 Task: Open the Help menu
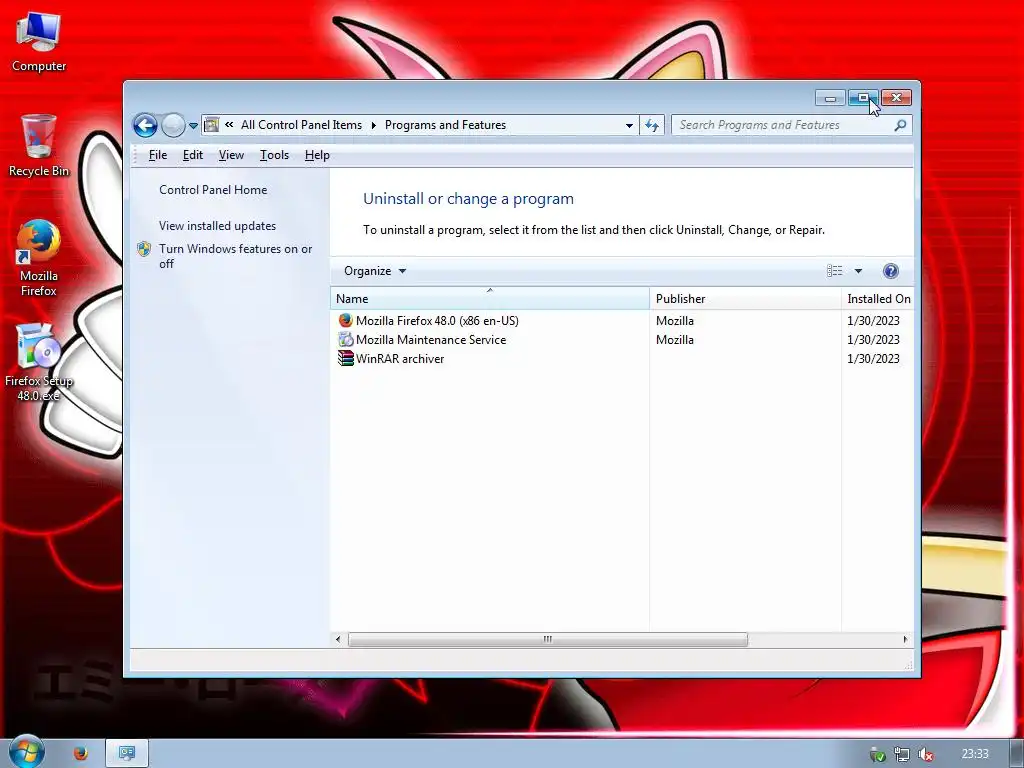[317, 155]
